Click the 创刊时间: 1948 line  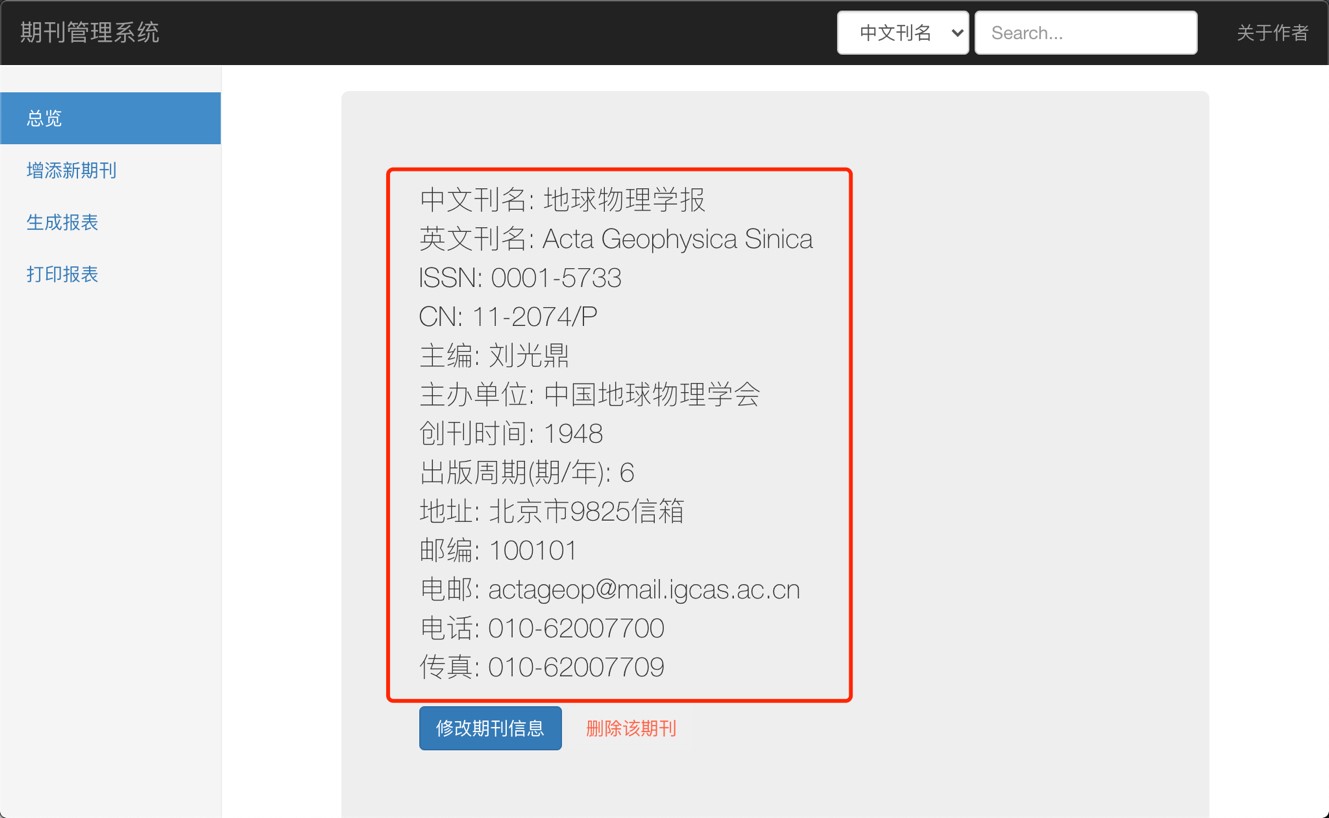coord(511,434)
